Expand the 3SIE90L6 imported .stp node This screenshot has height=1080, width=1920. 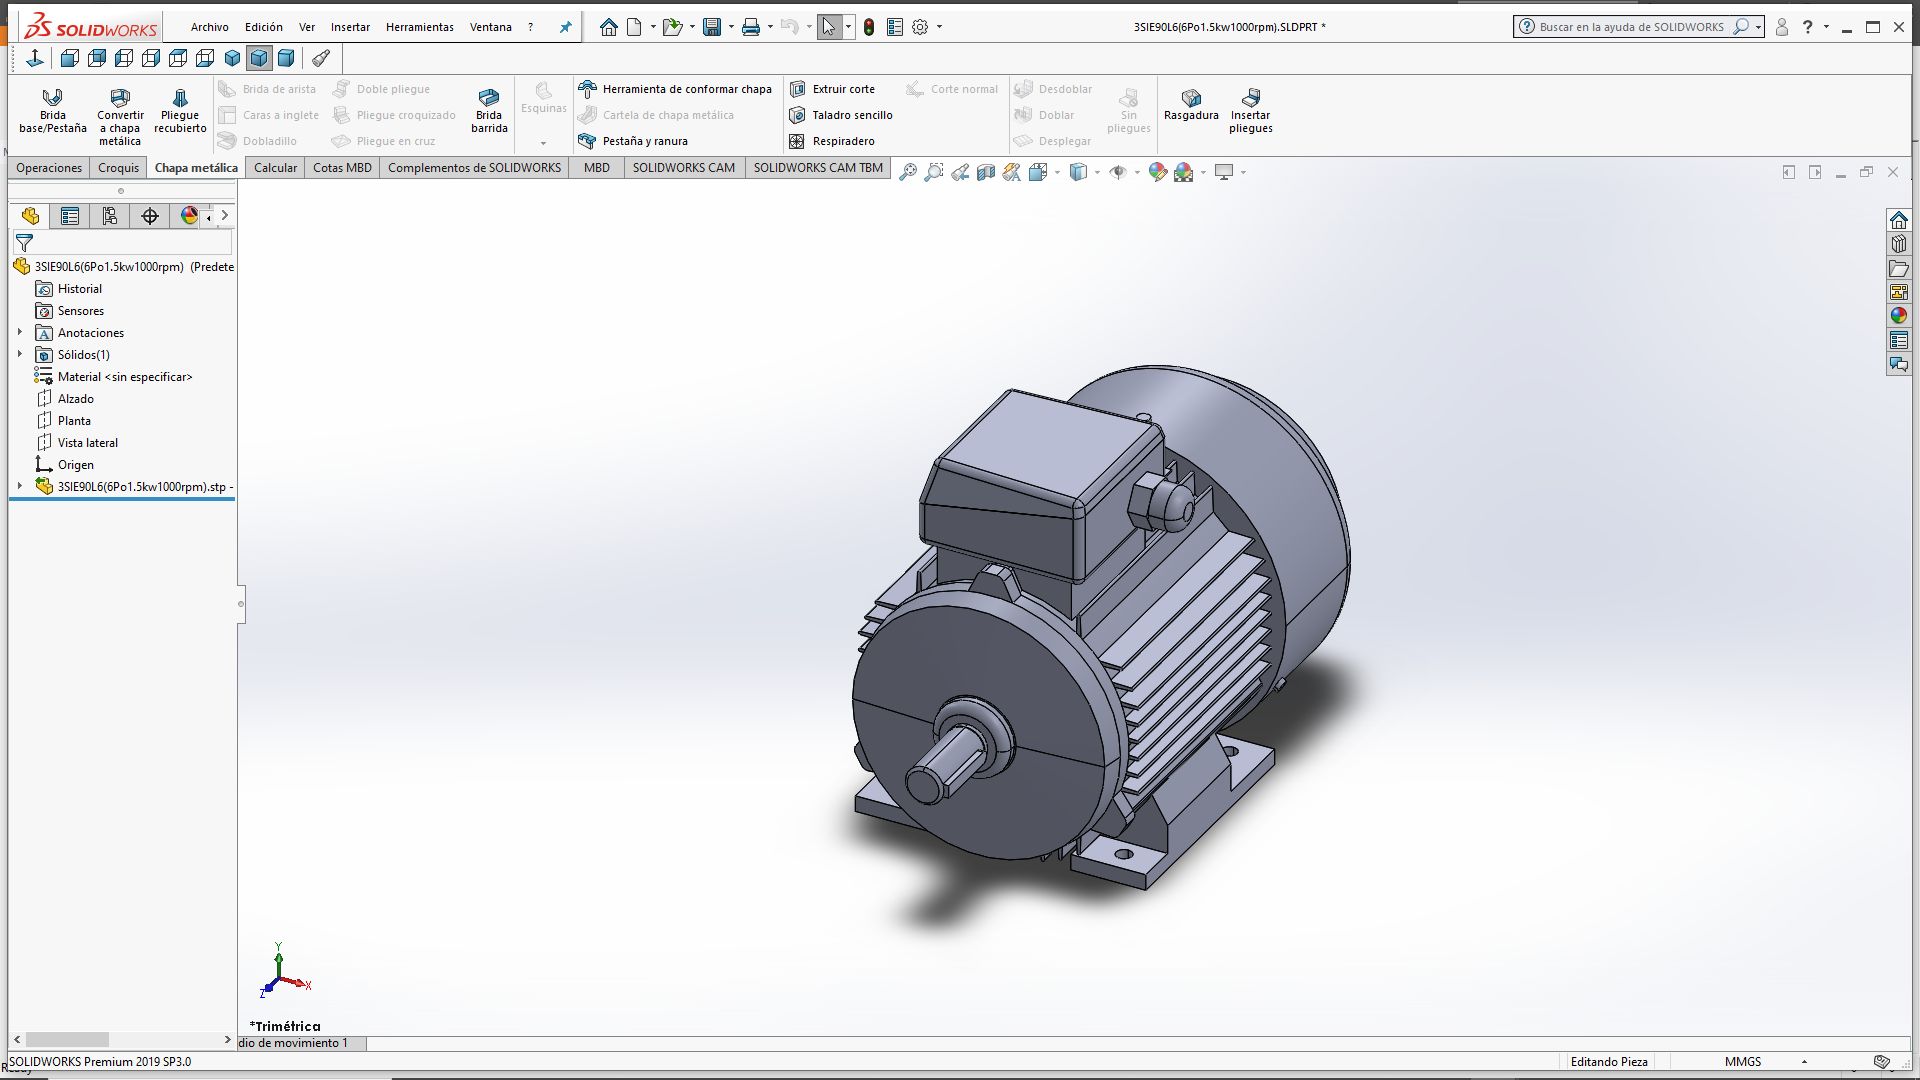[20, 486]
